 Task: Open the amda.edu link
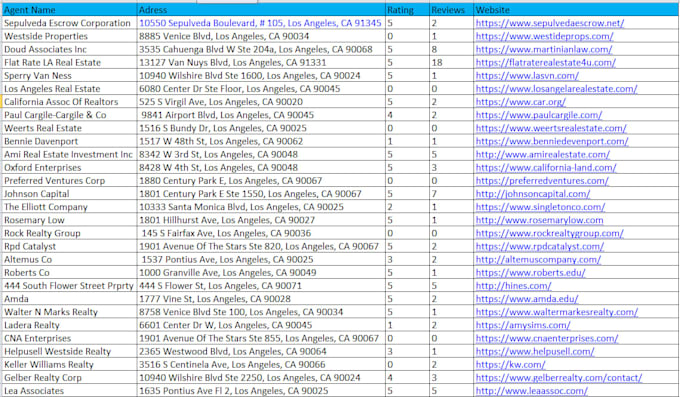527,299
